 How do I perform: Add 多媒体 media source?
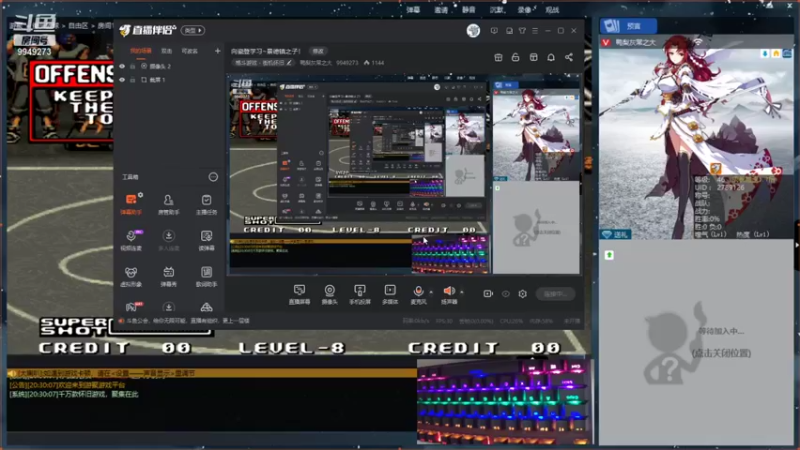[390, 294]
